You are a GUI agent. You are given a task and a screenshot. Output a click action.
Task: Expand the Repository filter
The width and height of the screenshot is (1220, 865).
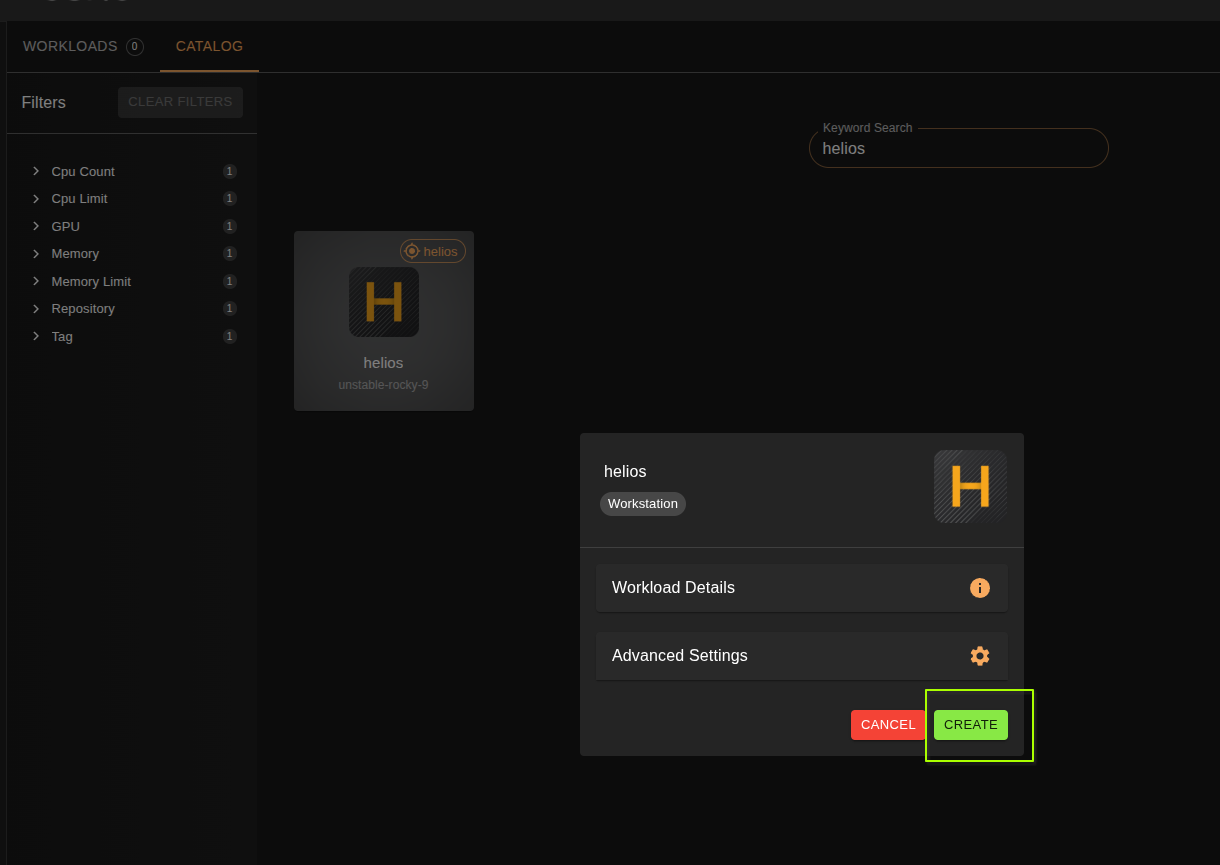[x=37, y=308]
